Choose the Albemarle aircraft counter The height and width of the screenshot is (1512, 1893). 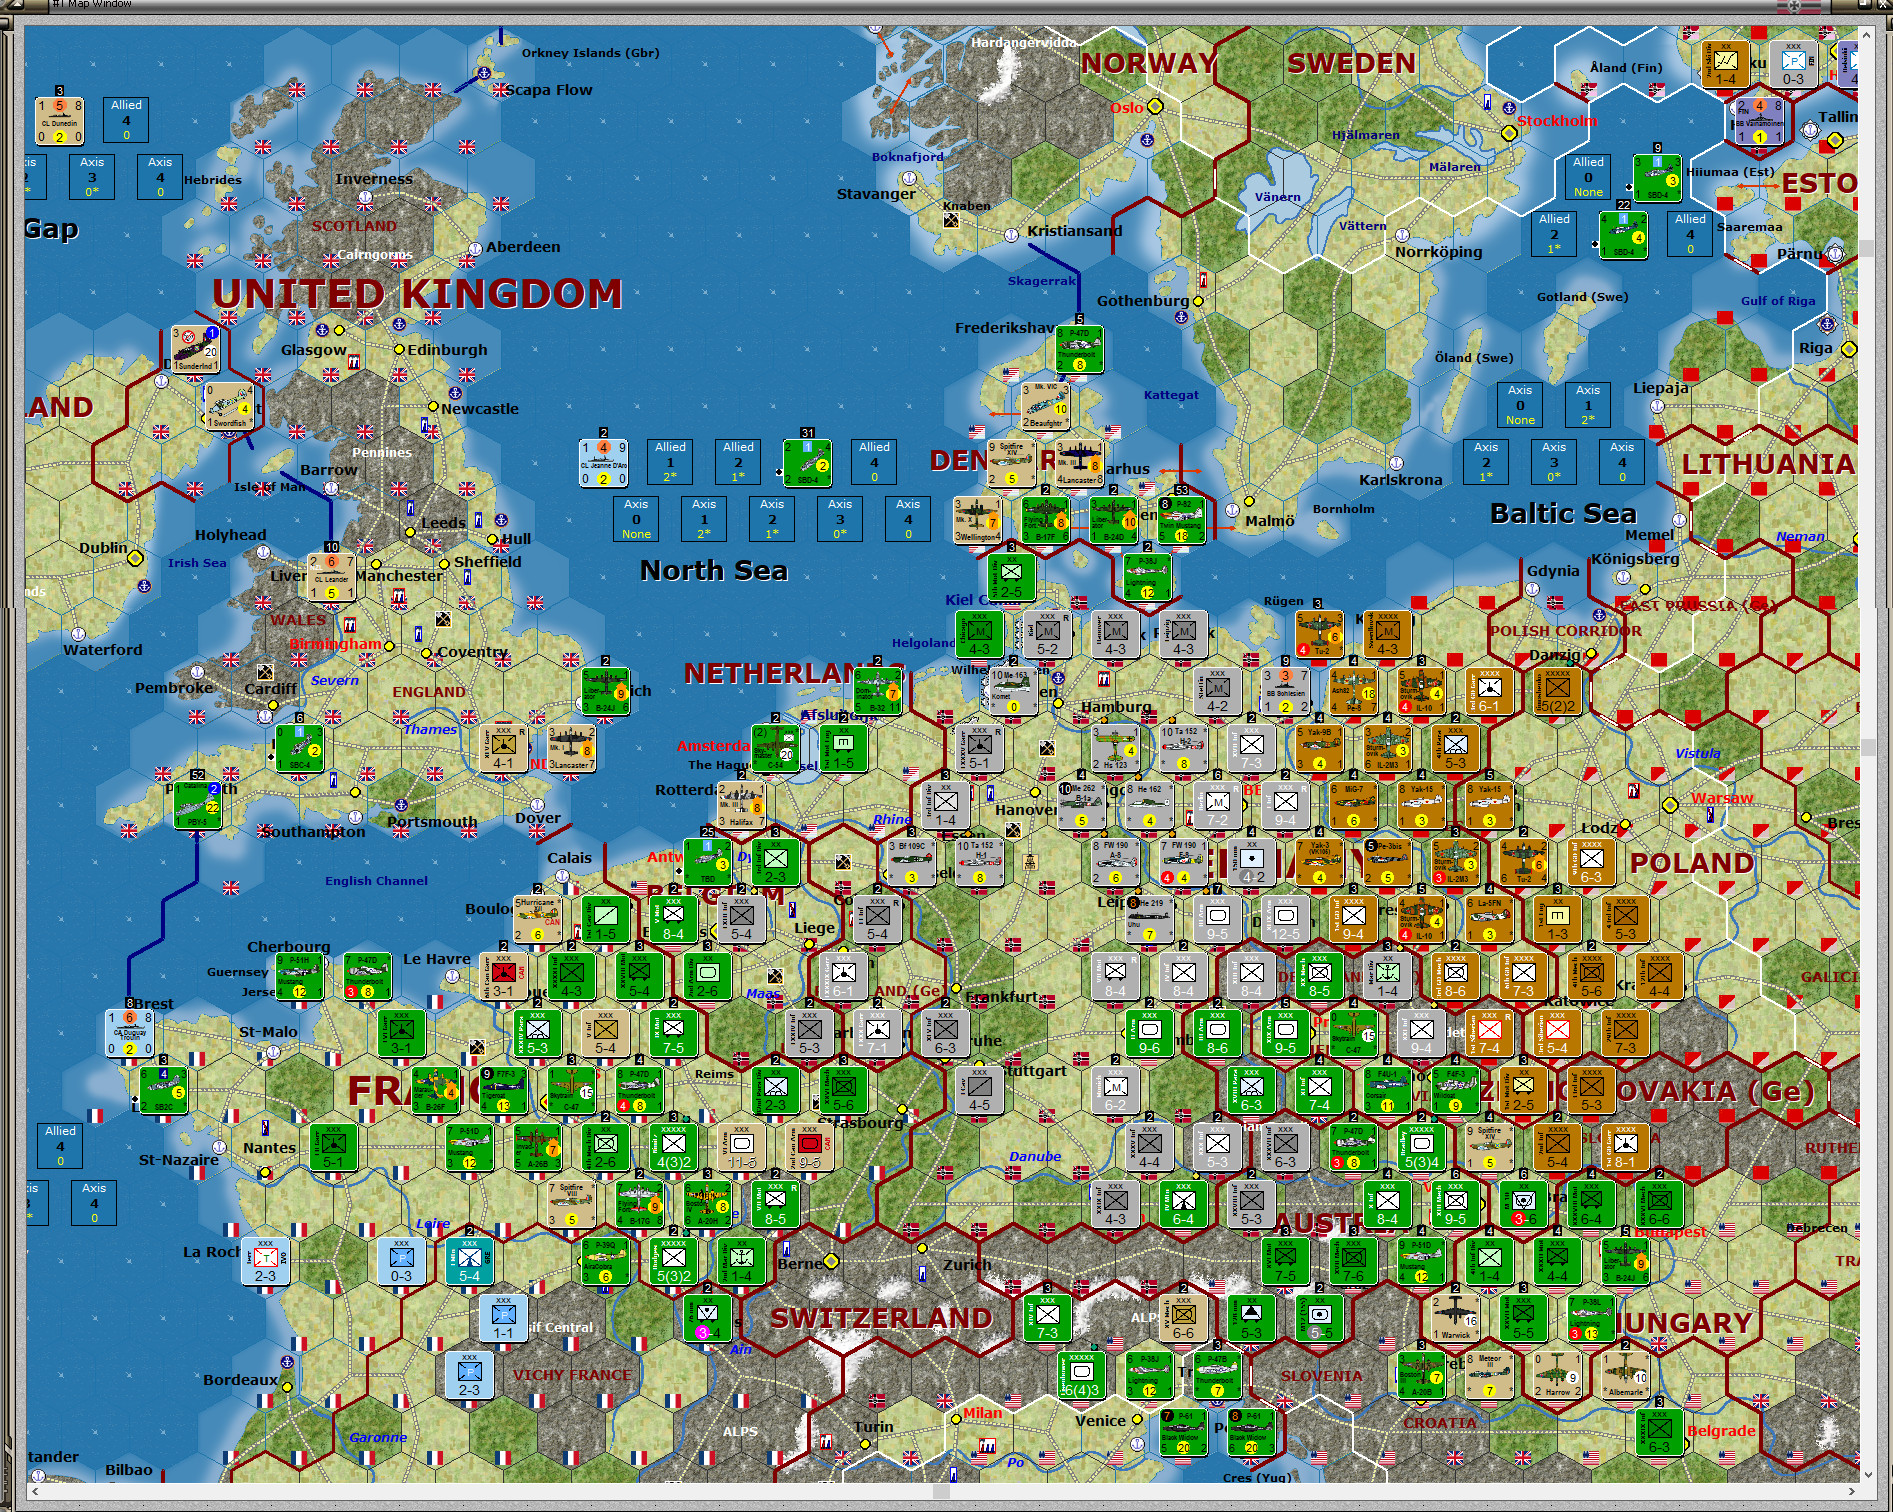point(1625,1375)
